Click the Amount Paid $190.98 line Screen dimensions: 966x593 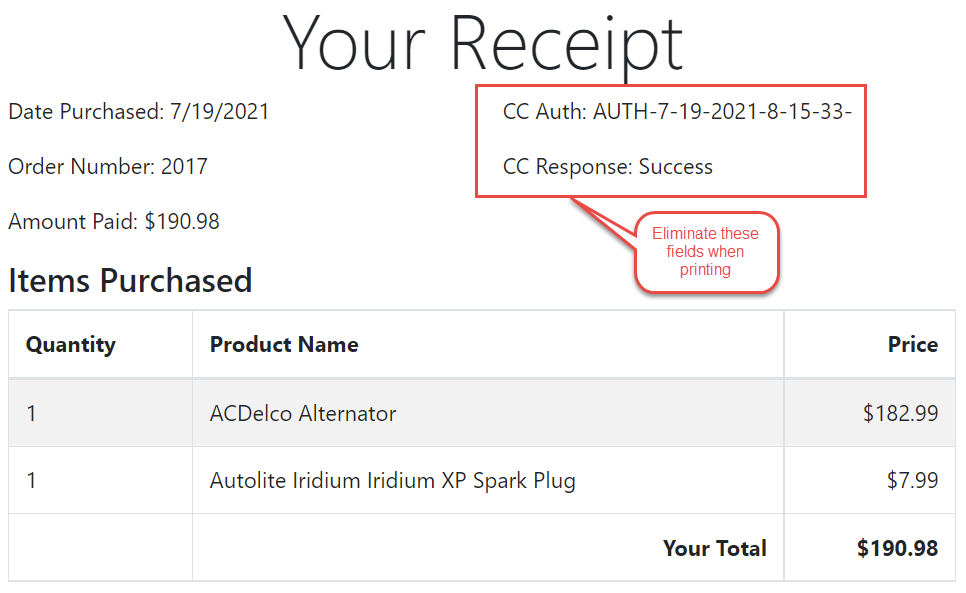click(114, 222)
